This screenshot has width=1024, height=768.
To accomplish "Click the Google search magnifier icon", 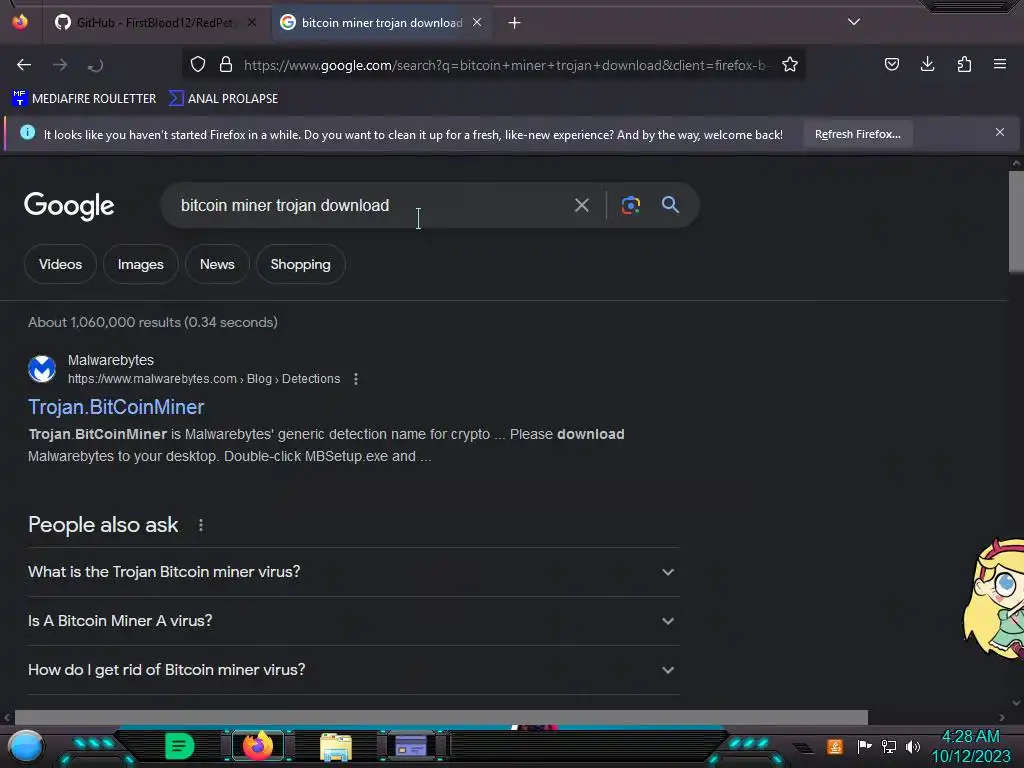I will click(x=670, y=204).
